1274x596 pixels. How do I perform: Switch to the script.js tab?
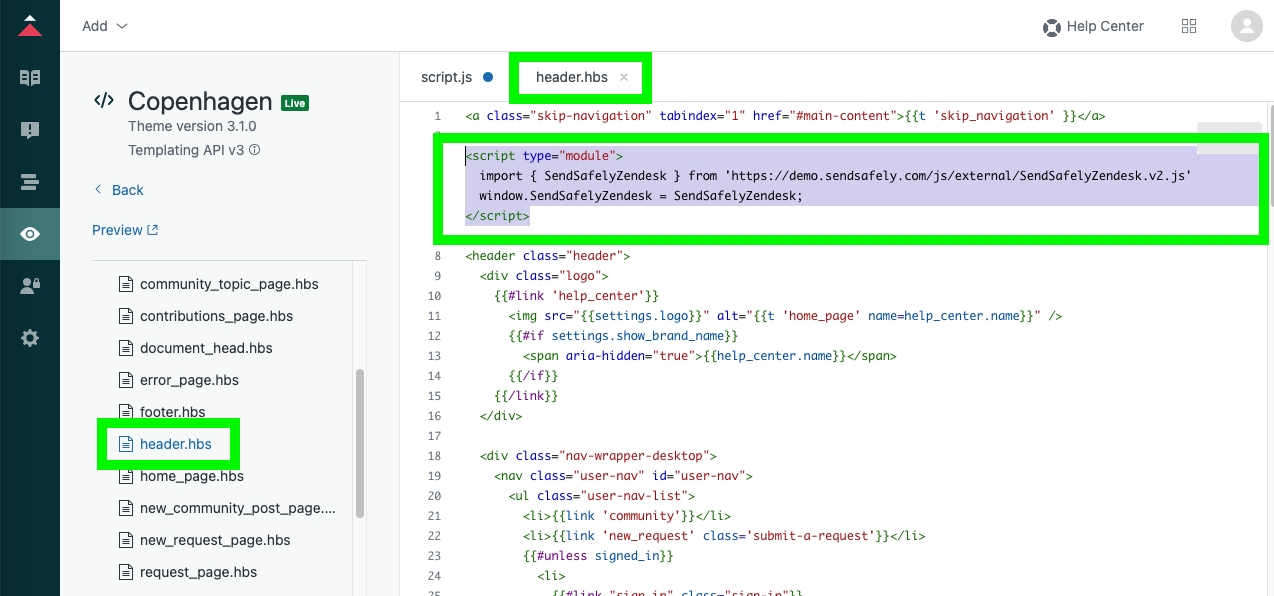coord(446,77)
